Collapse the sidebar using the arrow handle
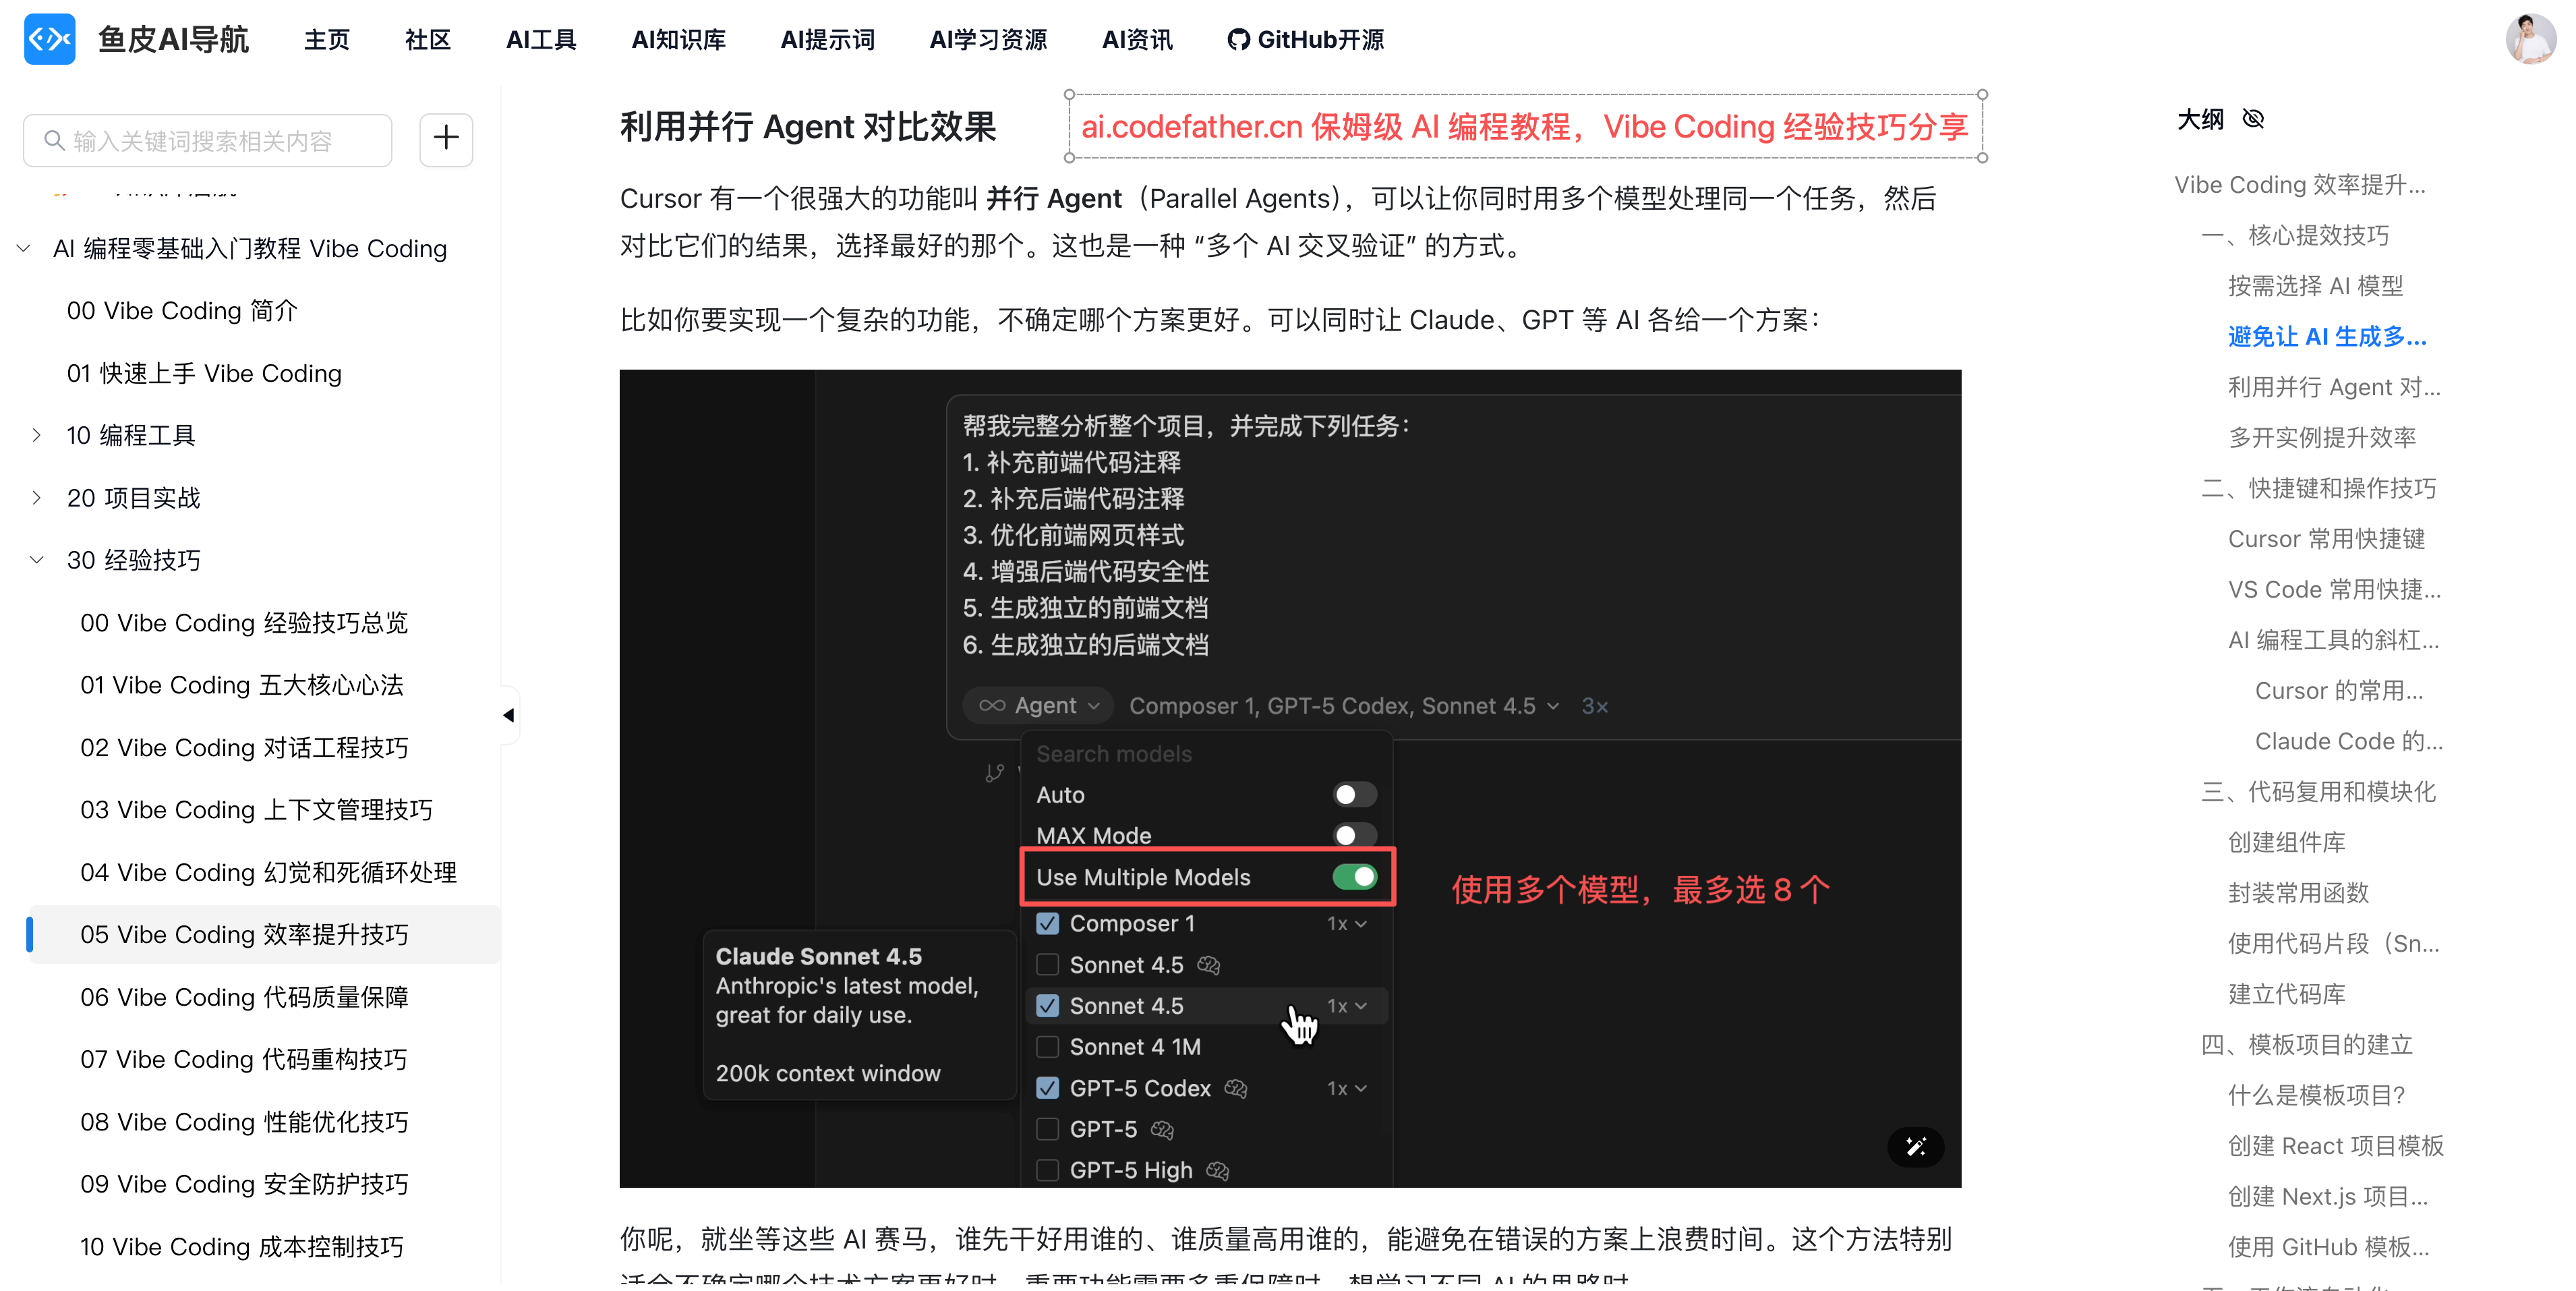 tap(509, 714)
